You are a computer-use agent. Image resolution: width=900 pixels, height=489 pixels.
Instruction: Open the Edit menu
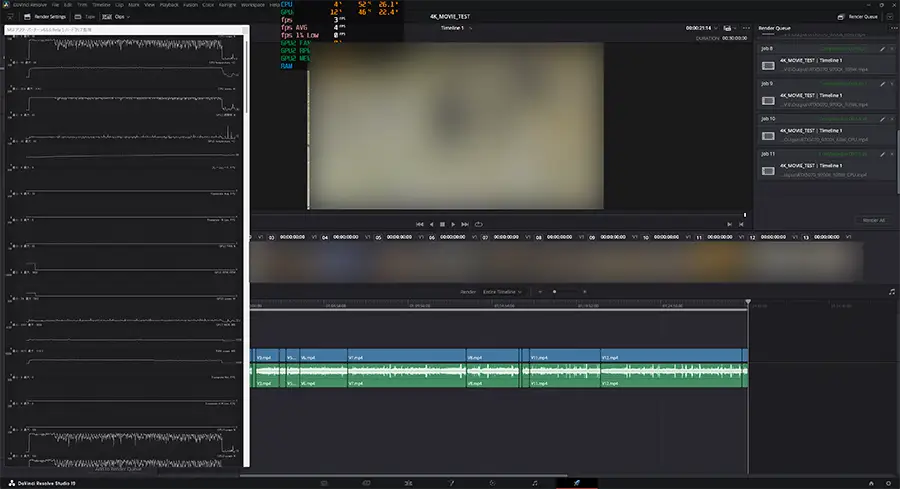68,5
